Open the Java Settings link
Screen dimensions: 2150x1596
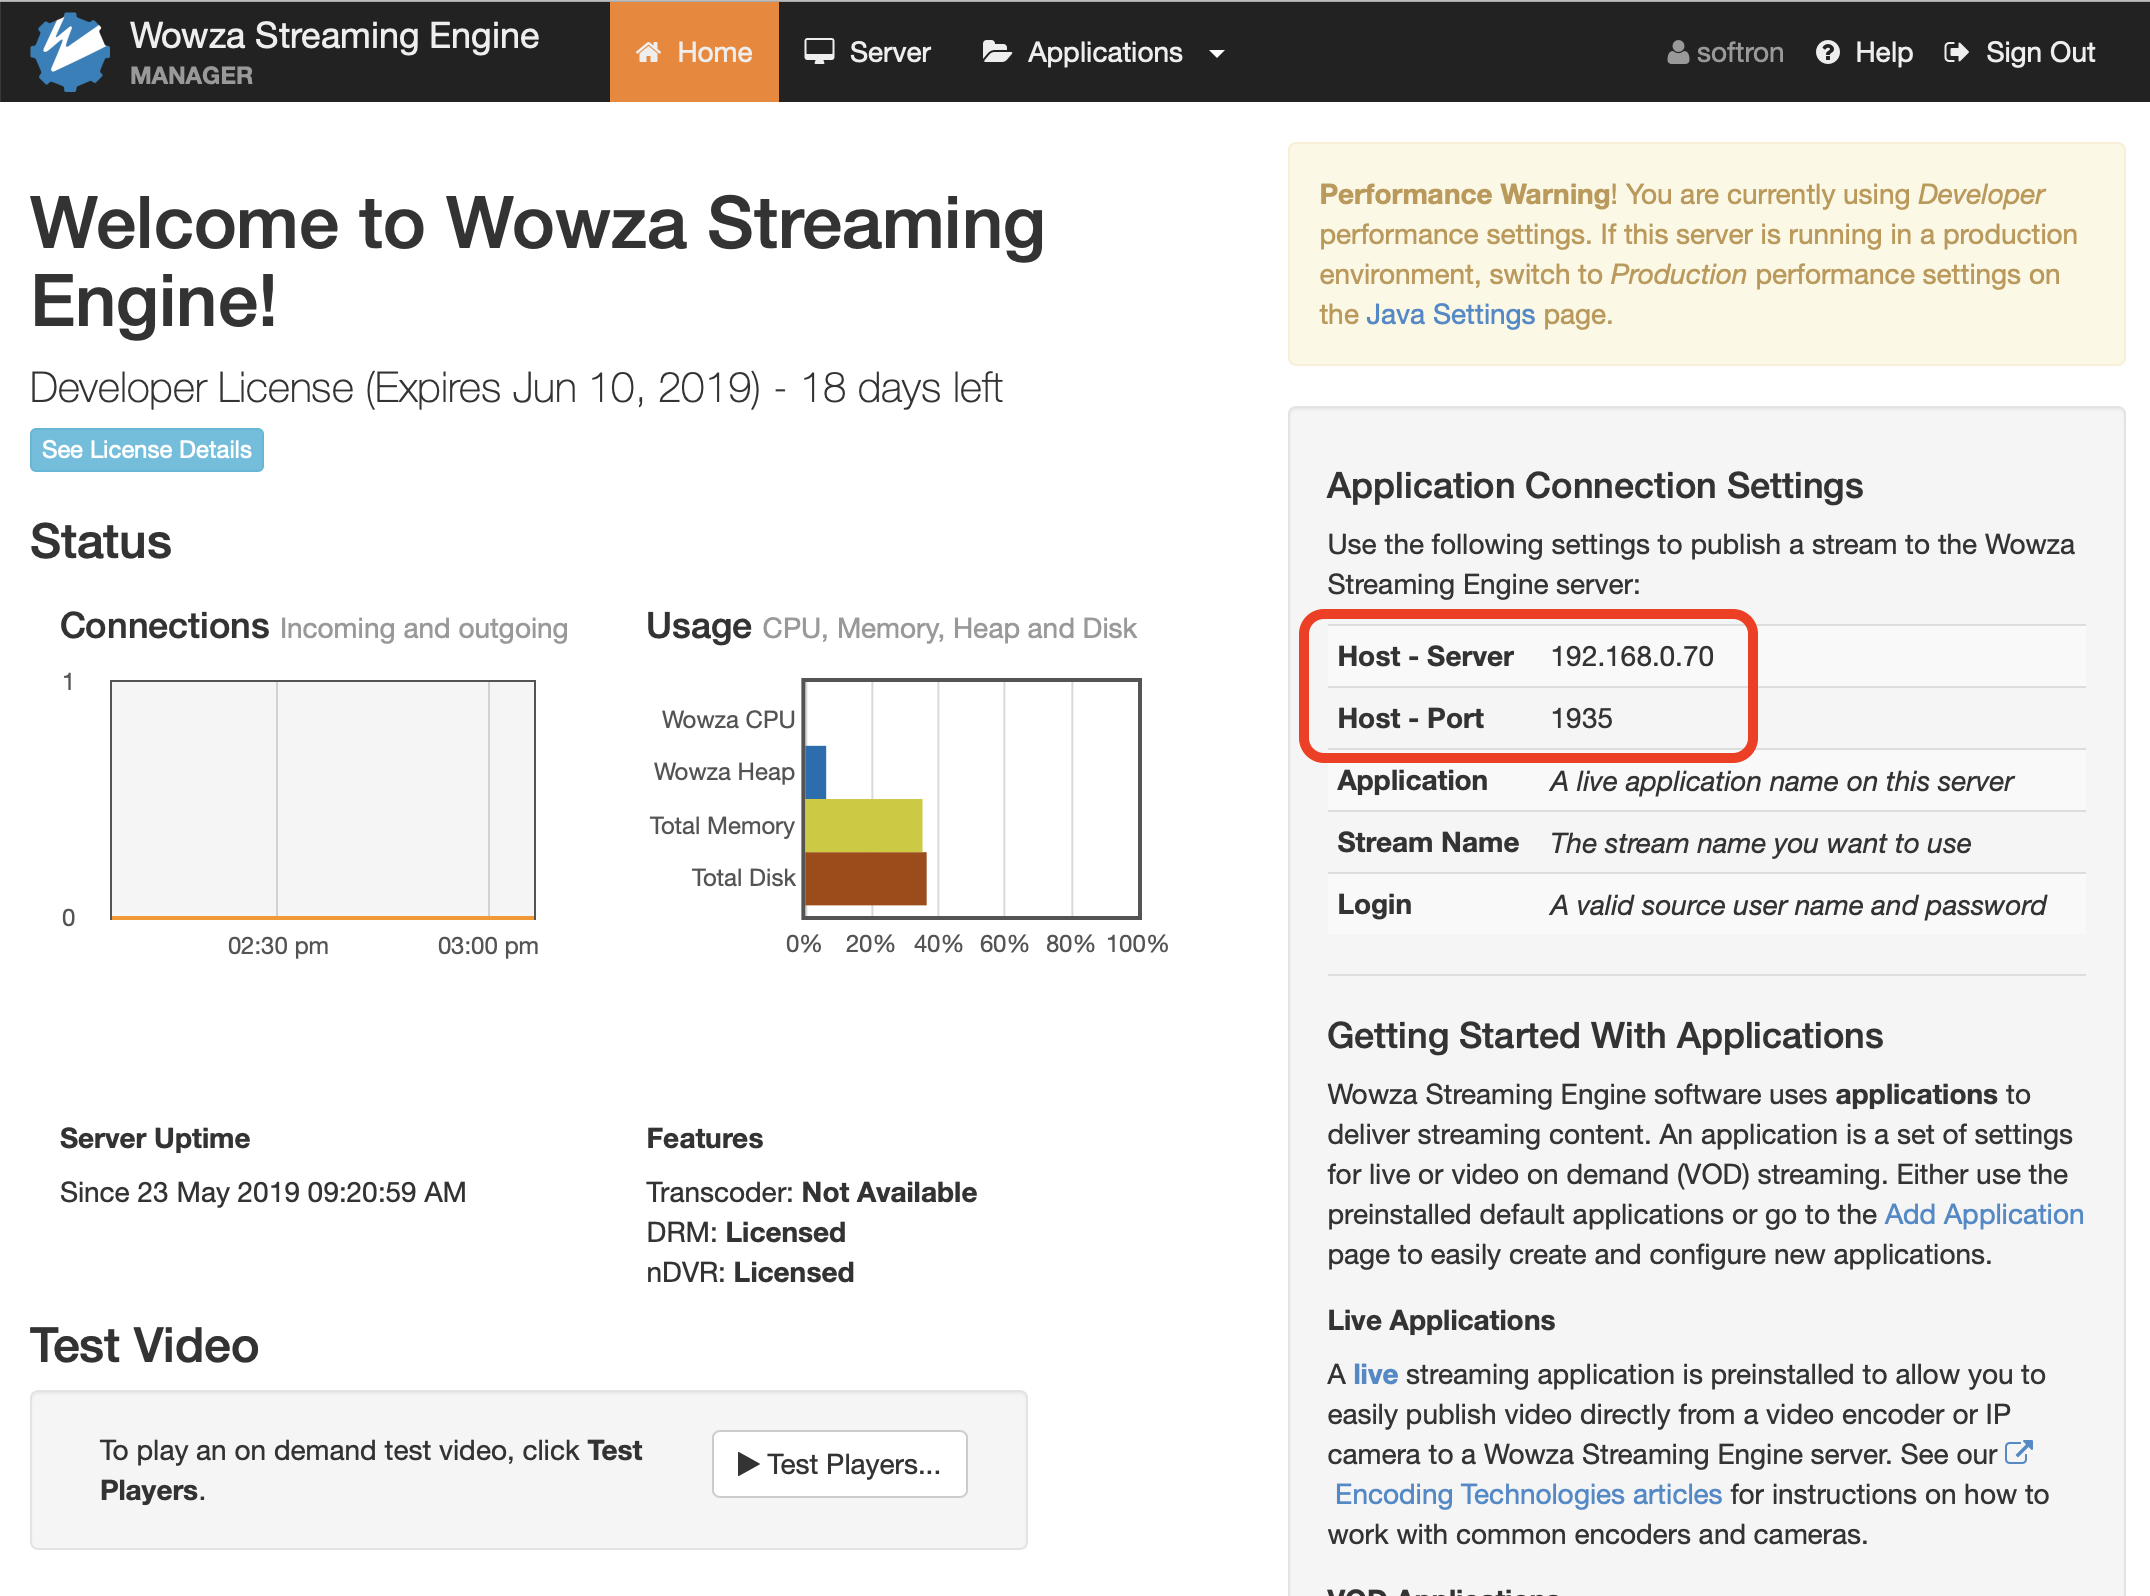[x=1450, y=314]
